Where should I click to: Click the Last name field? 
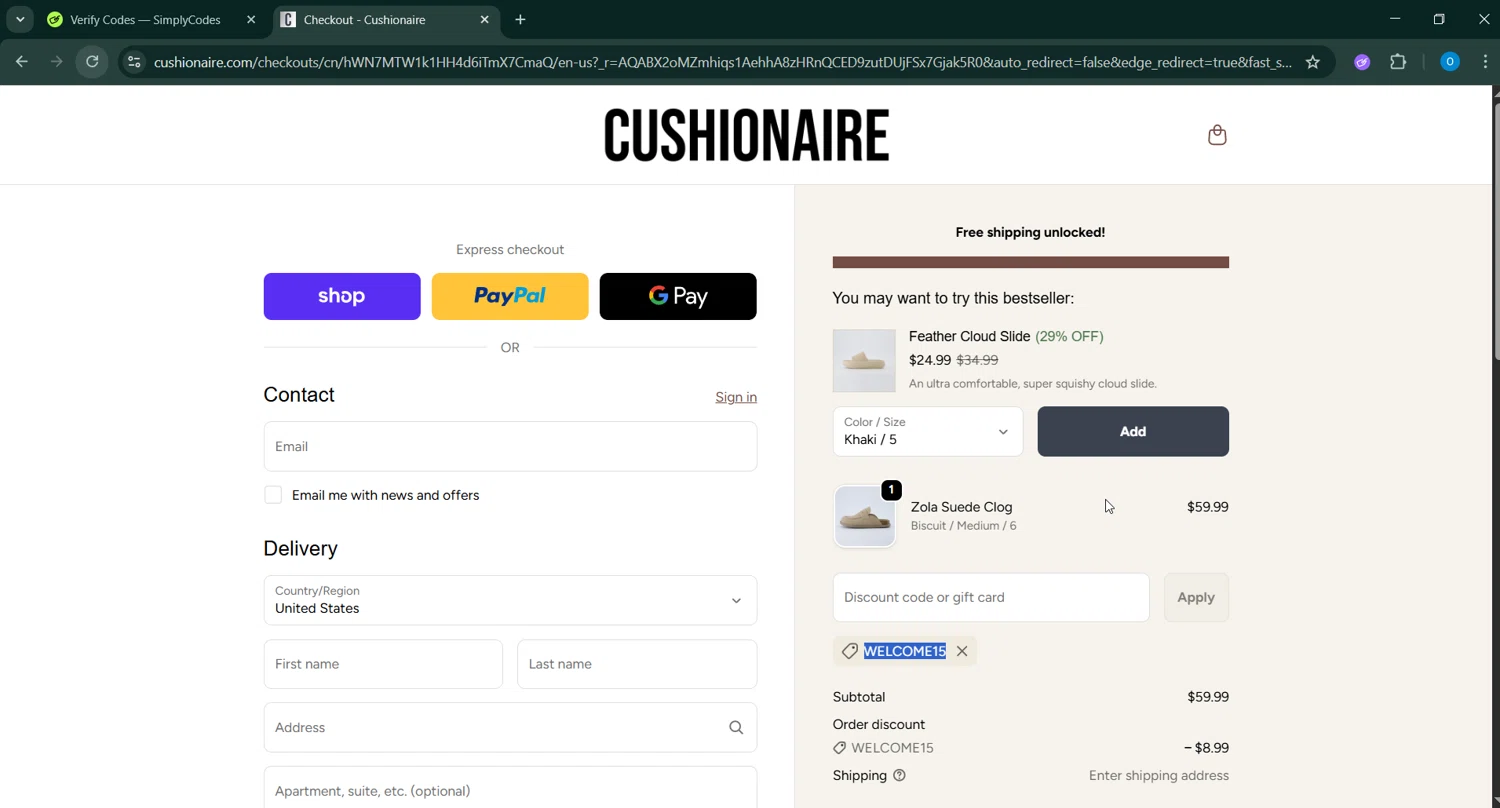pos(637,664)
